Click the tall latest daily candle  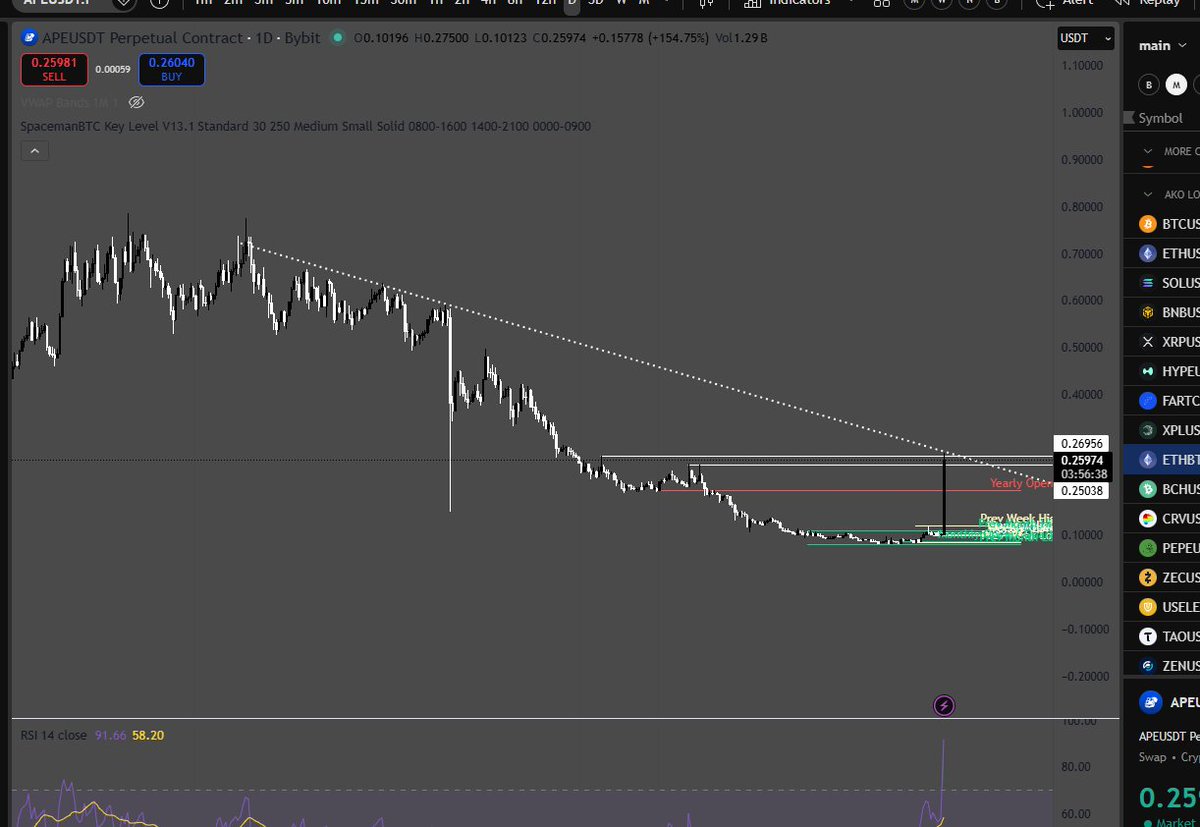[945, 495]
